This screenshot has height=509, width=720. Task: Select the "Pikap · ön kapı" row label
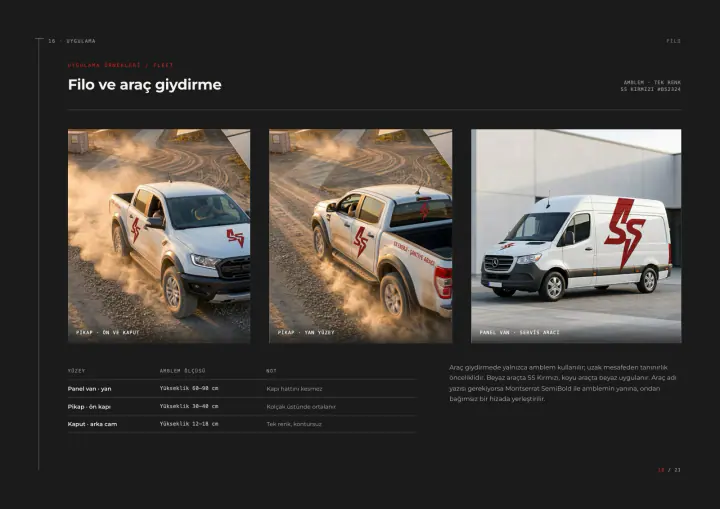click(89, 407)
